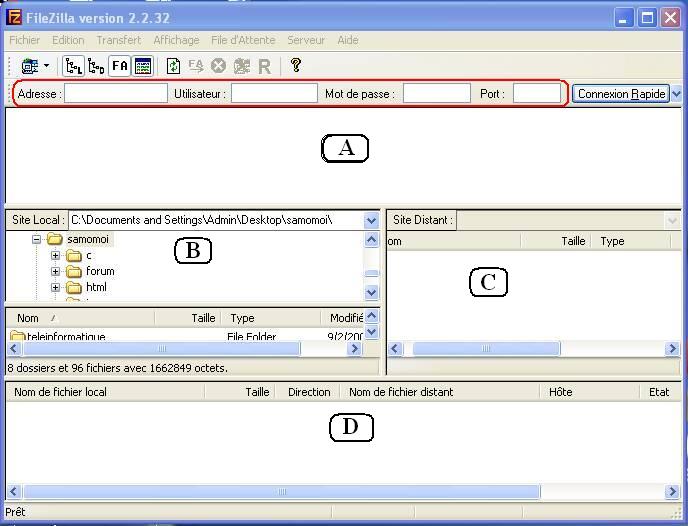Click the refresh file list icon
This screenshot has height=526, width=688.
[x=173, y=66]
